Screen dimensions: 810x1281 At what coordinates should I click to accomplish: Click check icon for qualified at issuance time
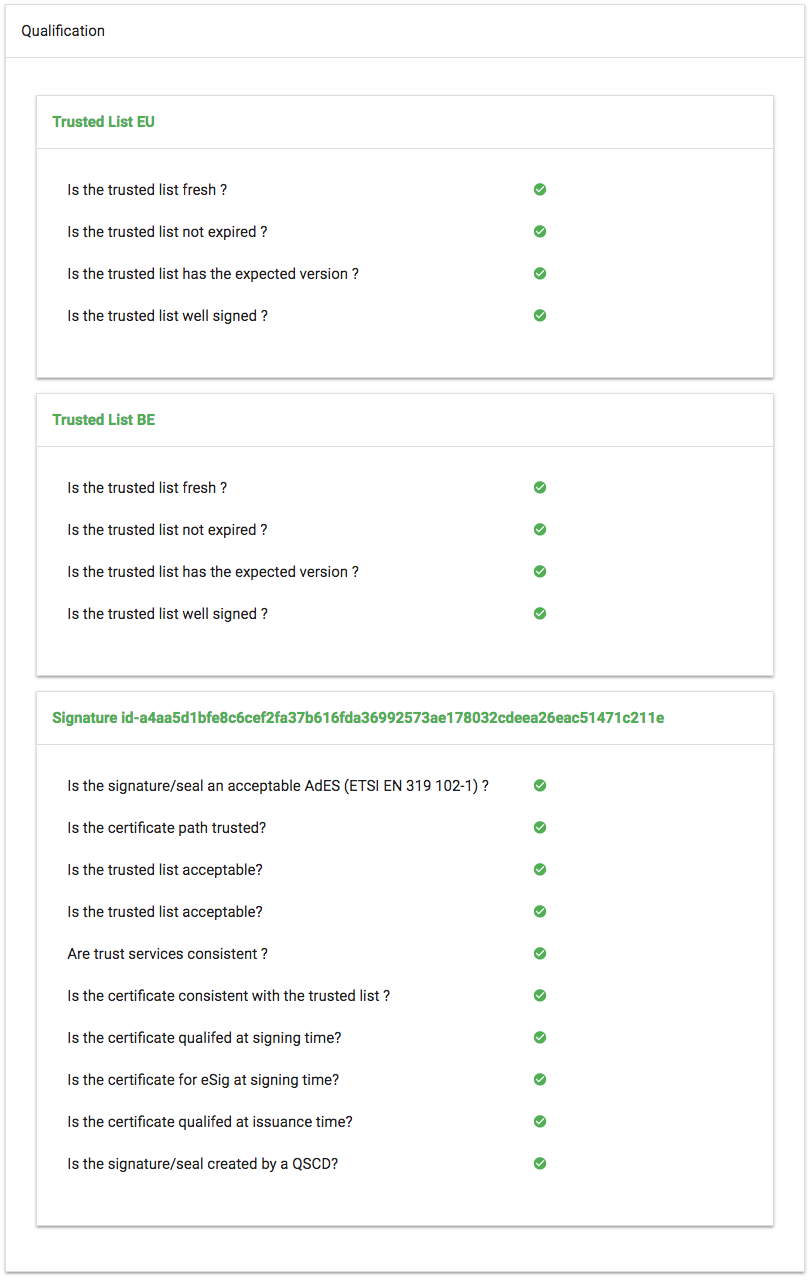pos(540,1121)
